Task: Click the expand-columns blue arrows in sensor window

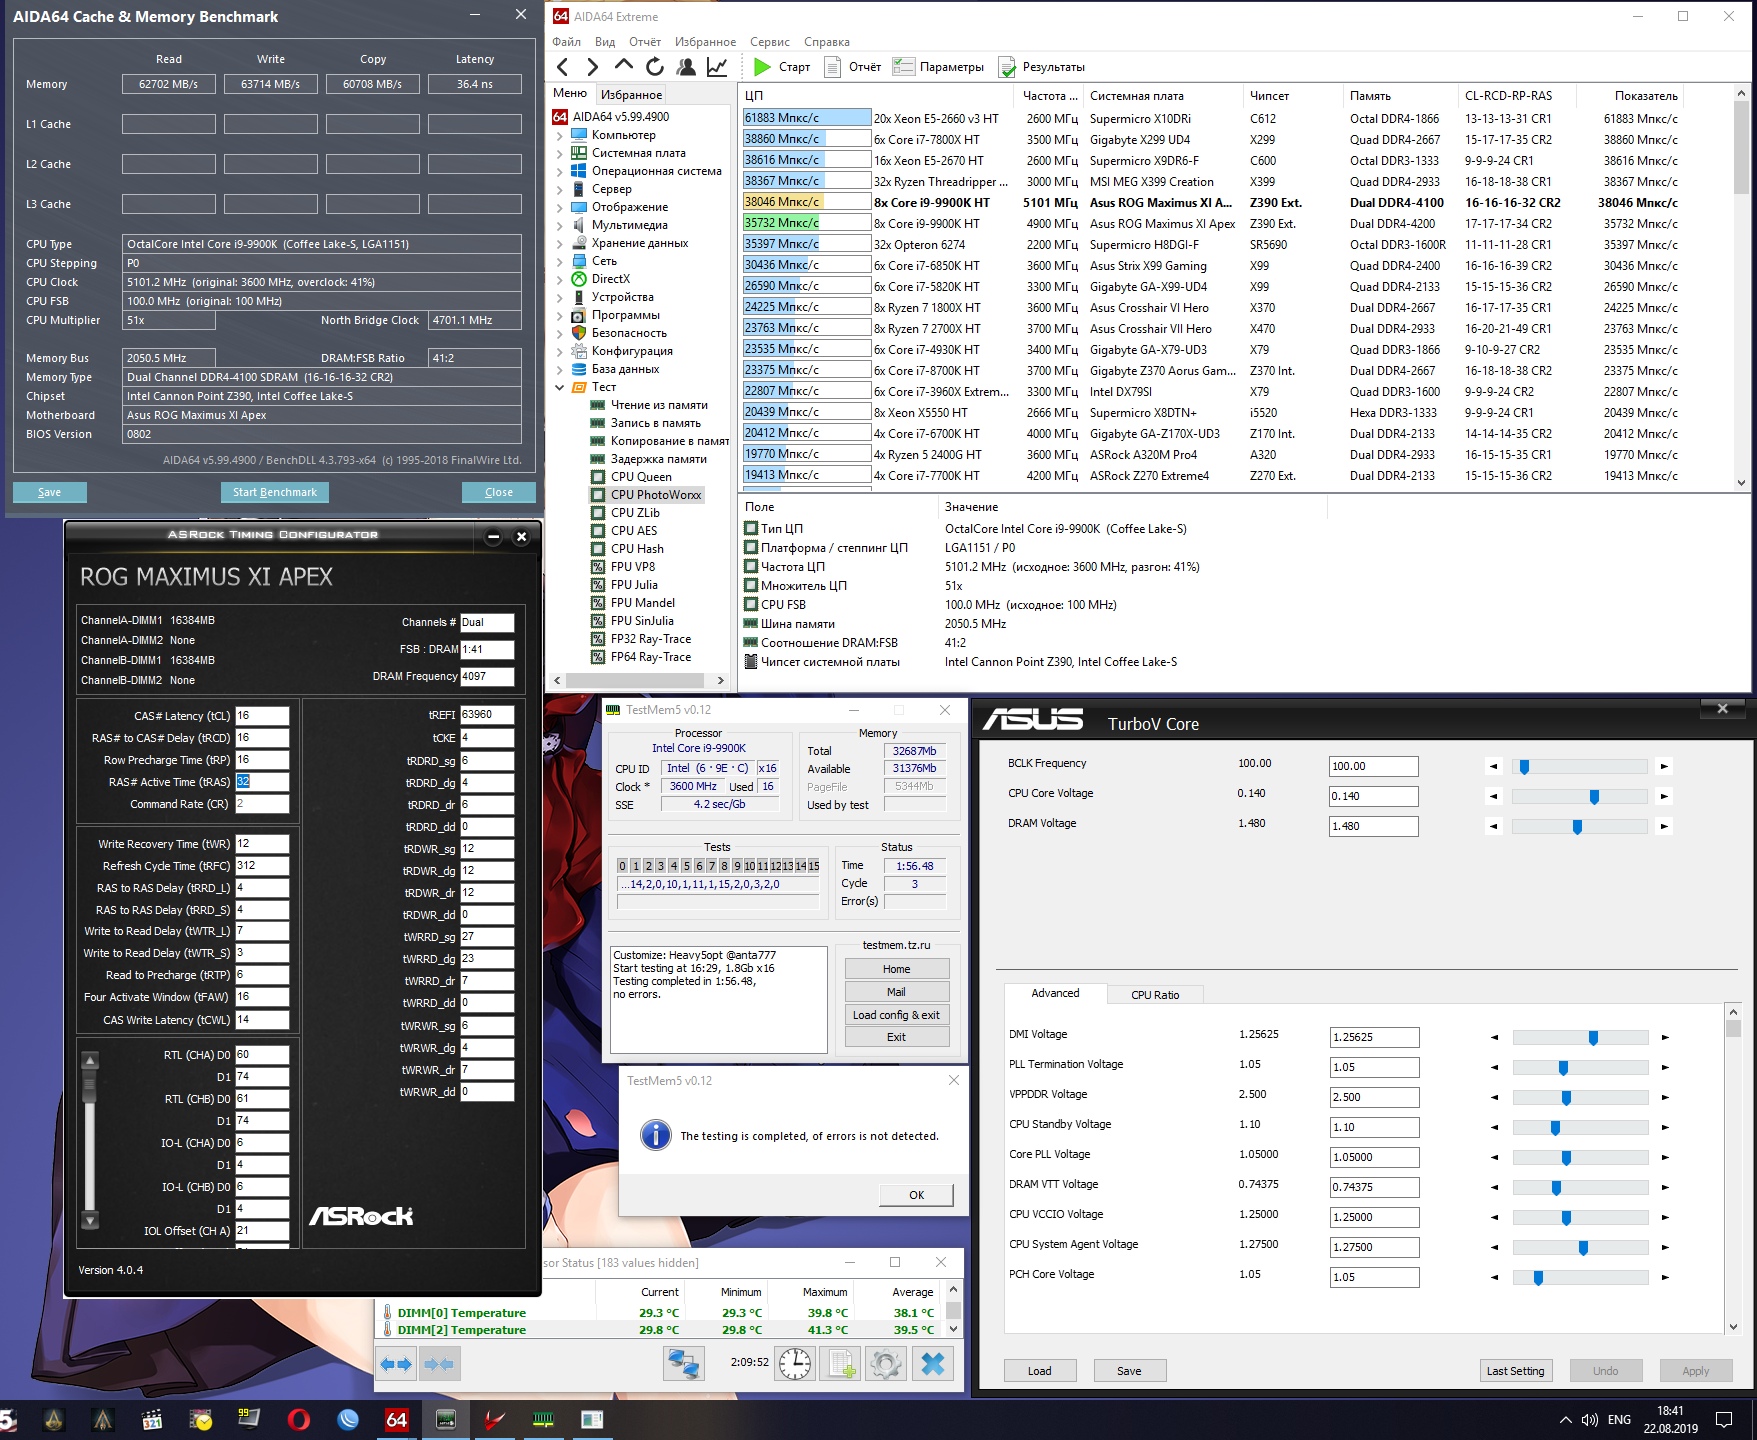Action: coord(396,1364)
